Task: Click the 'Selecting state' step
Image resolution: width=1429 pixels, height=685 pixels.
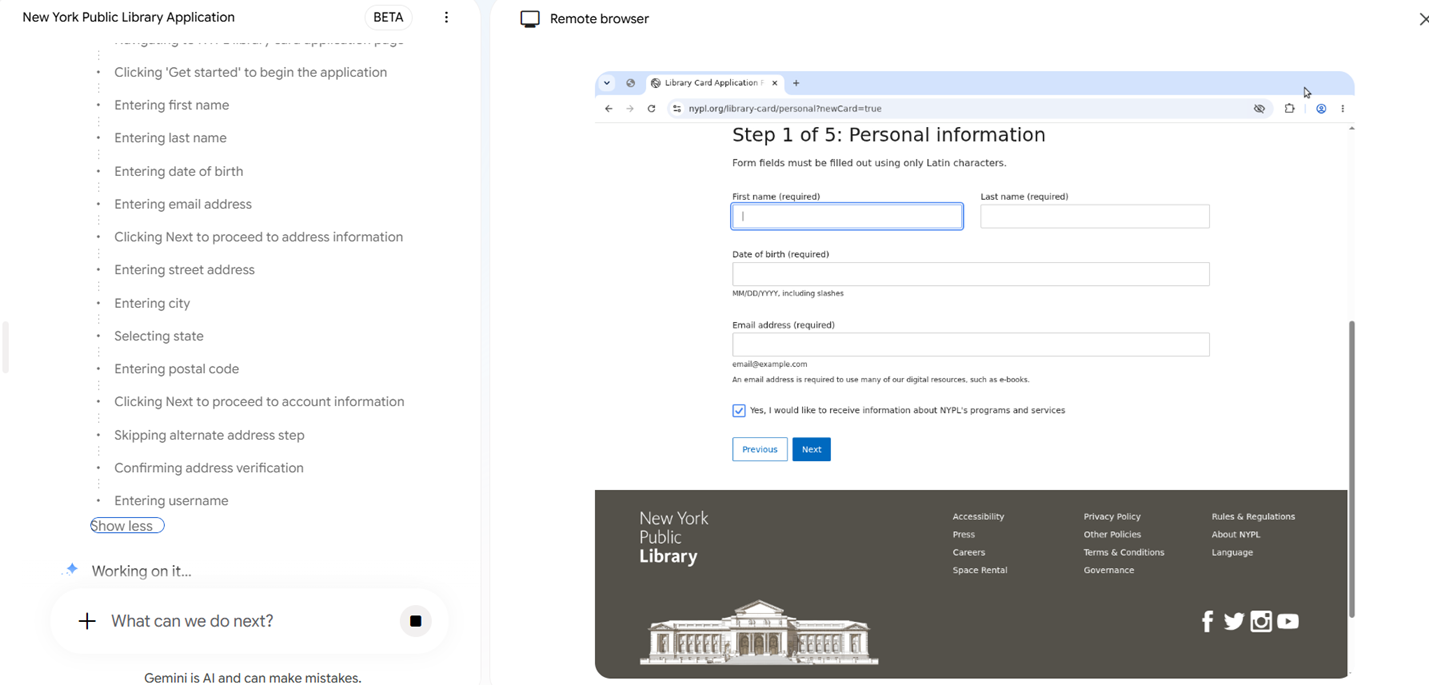Action: tap(158, 336)
